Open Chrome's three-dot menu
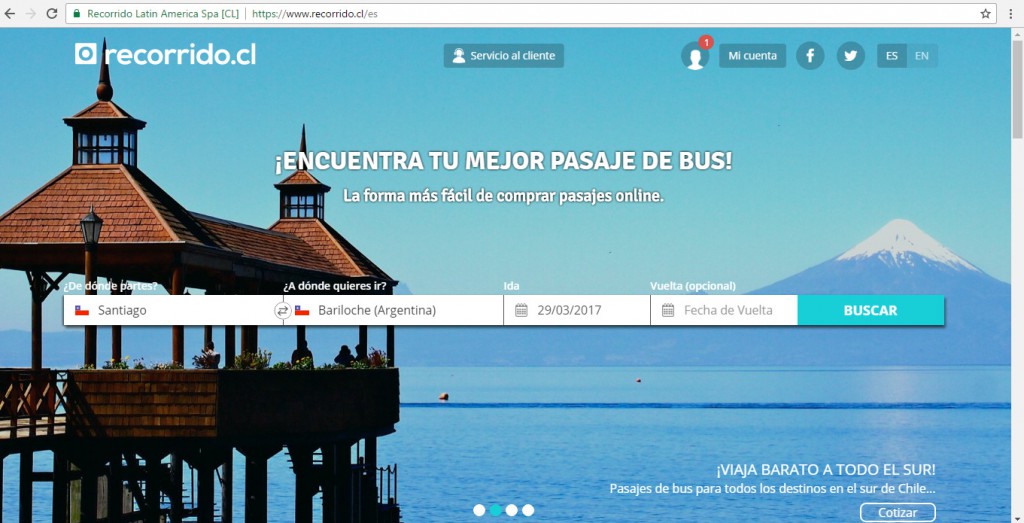Screen dimensions: 1024x523 pos(1010,13)
